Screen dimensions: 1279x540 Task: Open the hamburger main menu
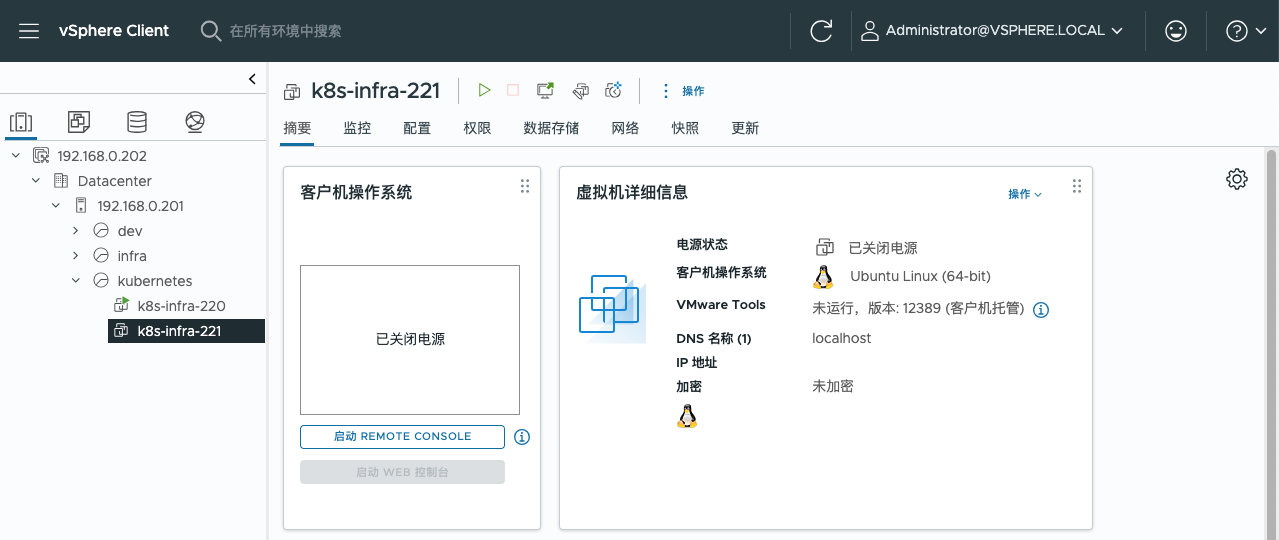(29, 31)
